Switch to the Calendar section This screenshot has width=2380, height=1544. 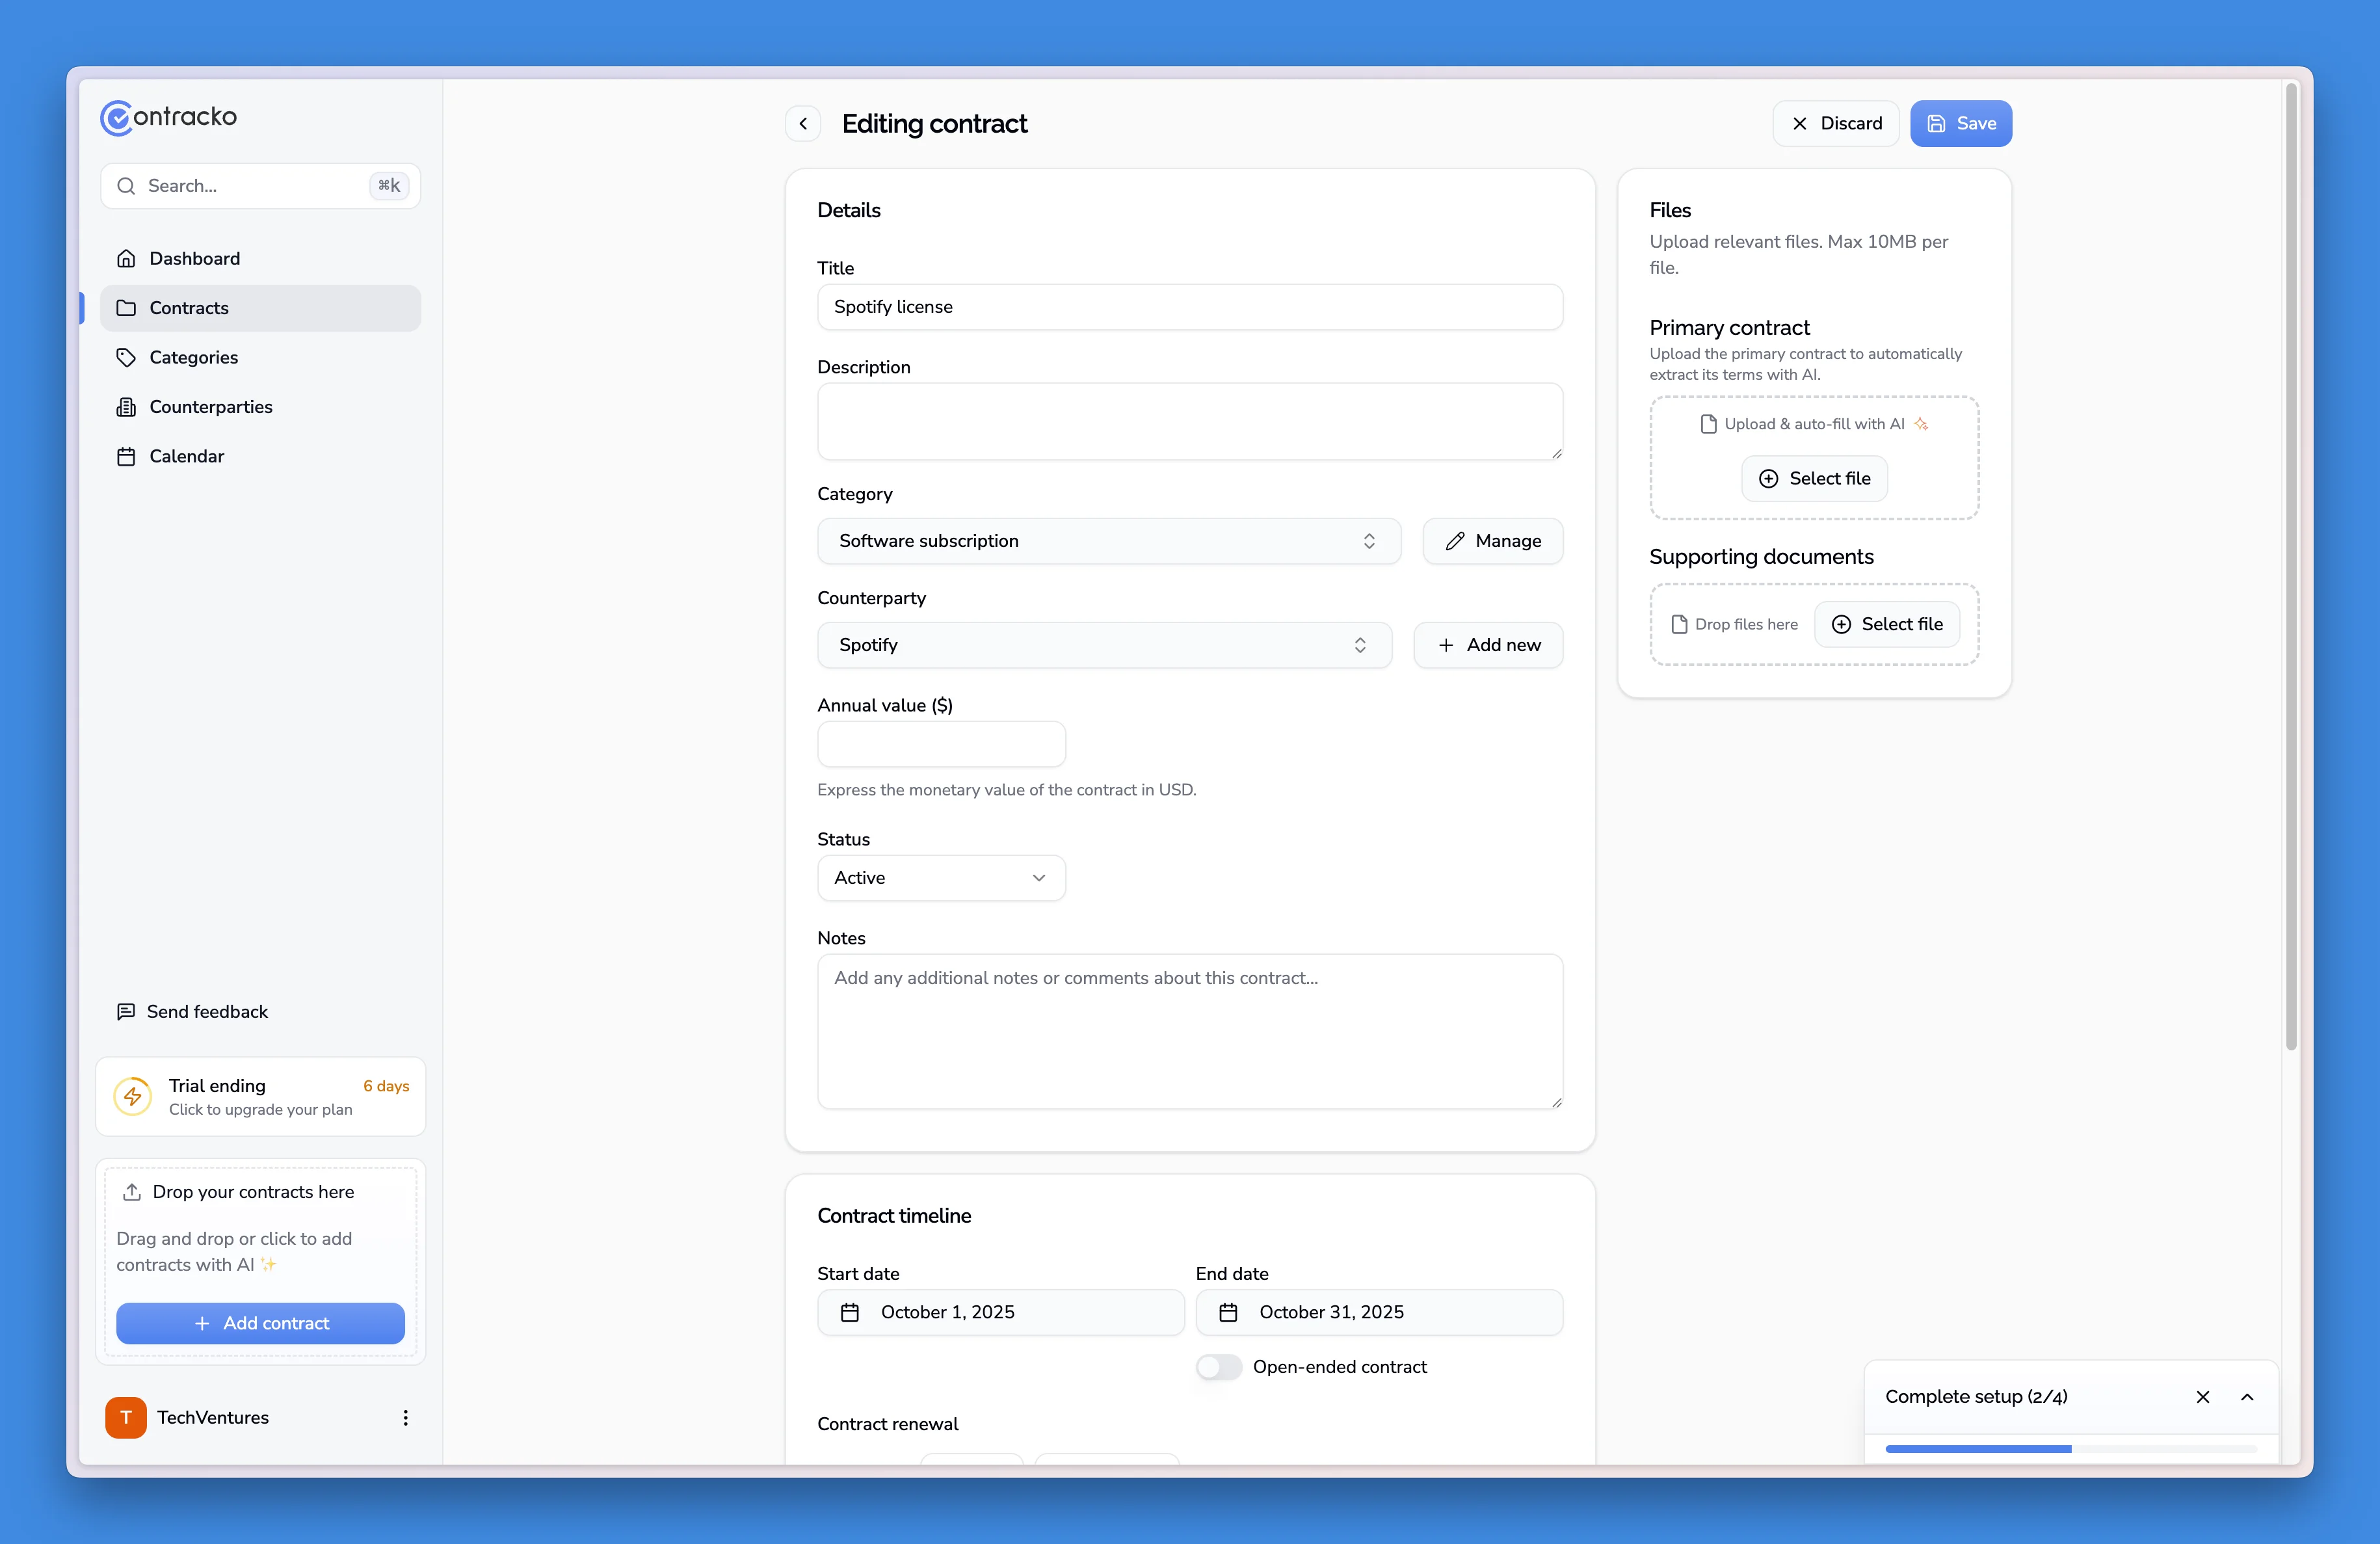186,456
